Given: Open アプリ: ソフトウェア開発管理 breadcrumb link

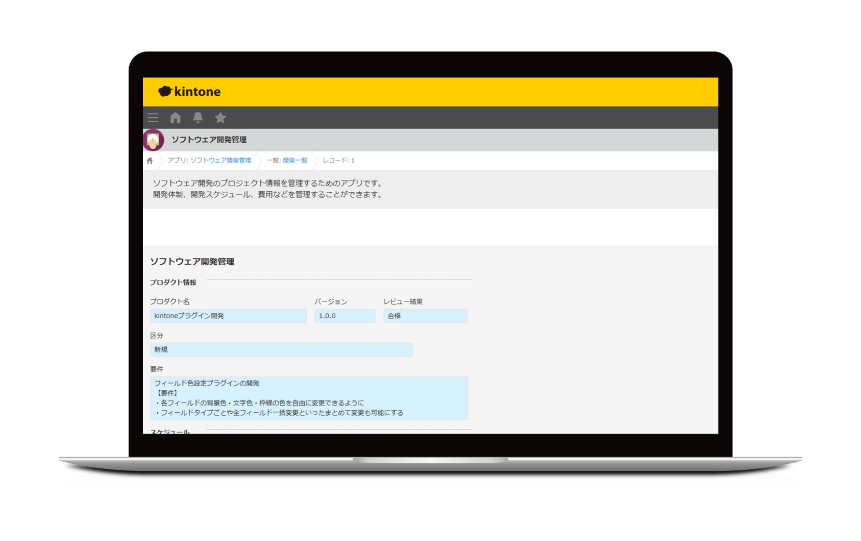Looking at the screenshot, I should pos(209,160).
